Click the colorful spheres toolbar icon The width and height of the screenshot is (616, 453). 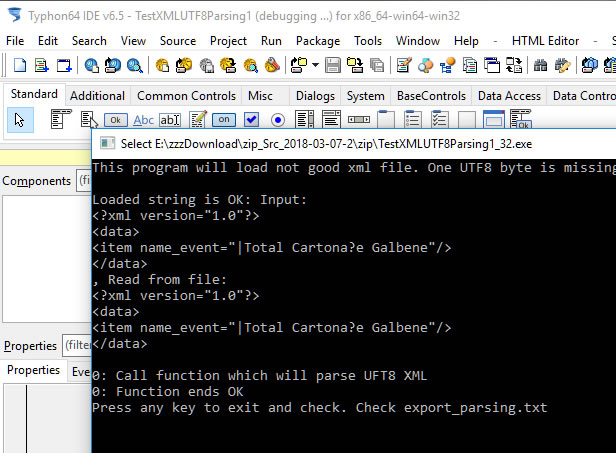pyautogui.click(x=425, y=65)
